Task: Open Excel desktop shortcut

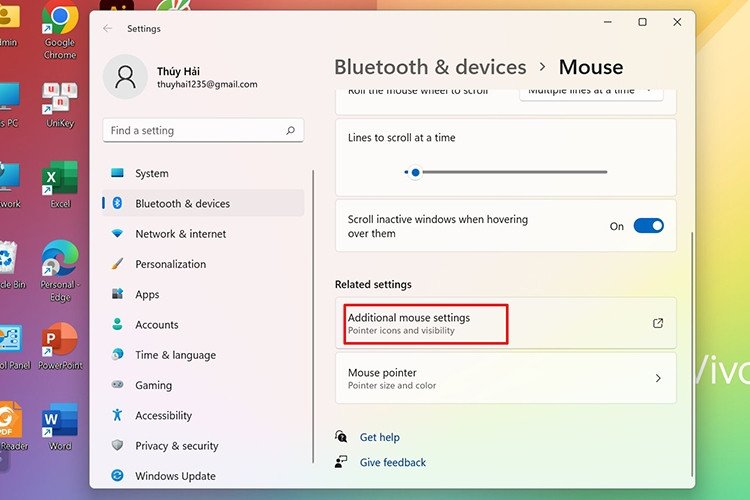Action: (x=60, y=184)
